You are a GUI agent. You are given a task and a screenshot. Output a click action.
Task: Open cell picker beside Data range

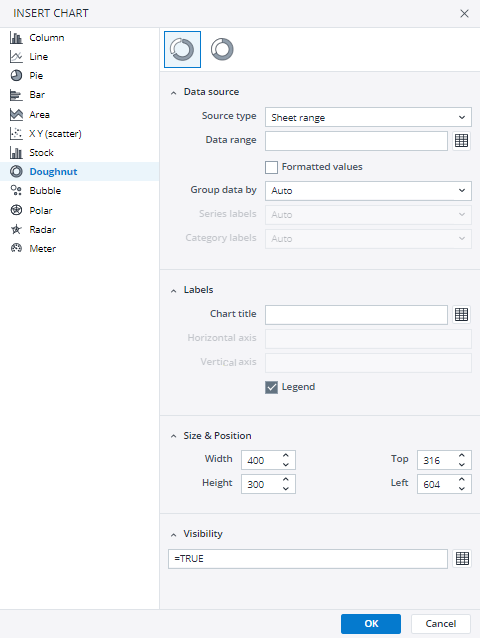pos(461,141)
